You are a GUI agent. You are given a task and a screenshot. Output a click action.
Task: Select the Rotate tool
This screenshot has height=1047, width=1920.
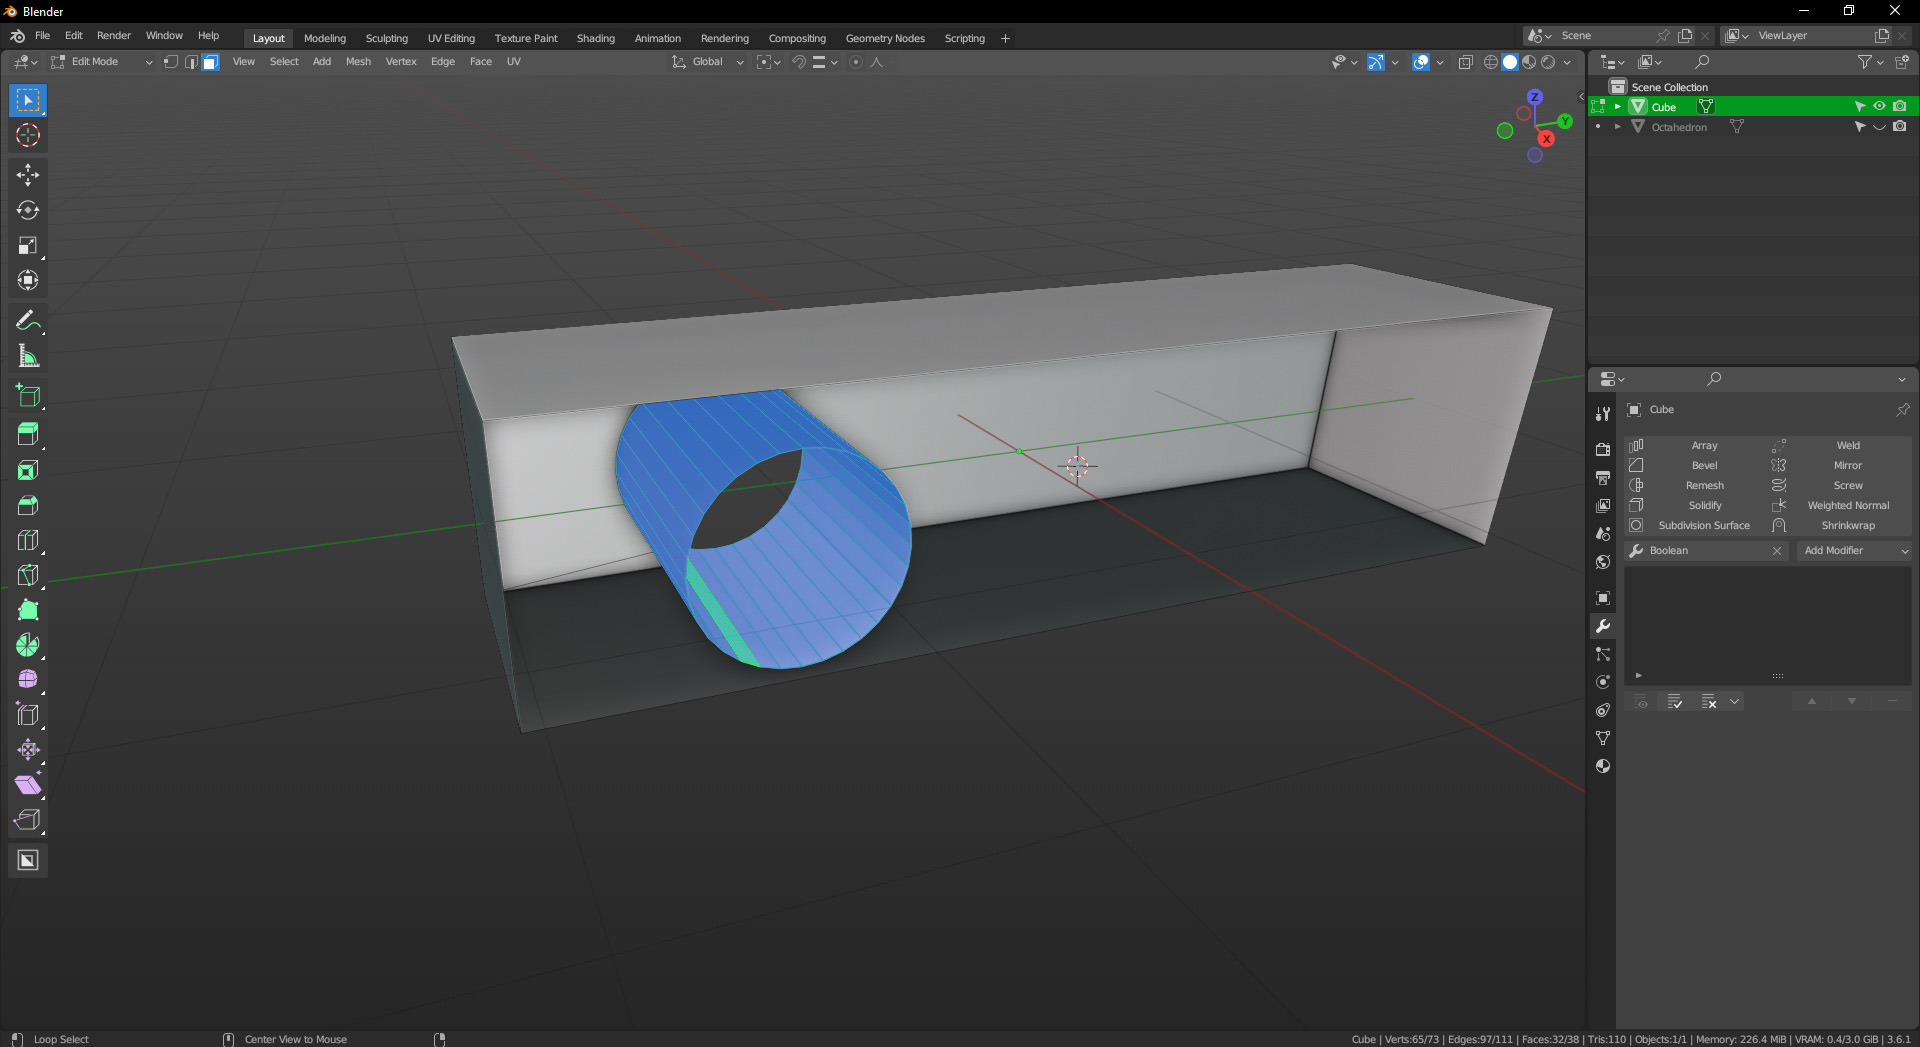click(28, 210)
